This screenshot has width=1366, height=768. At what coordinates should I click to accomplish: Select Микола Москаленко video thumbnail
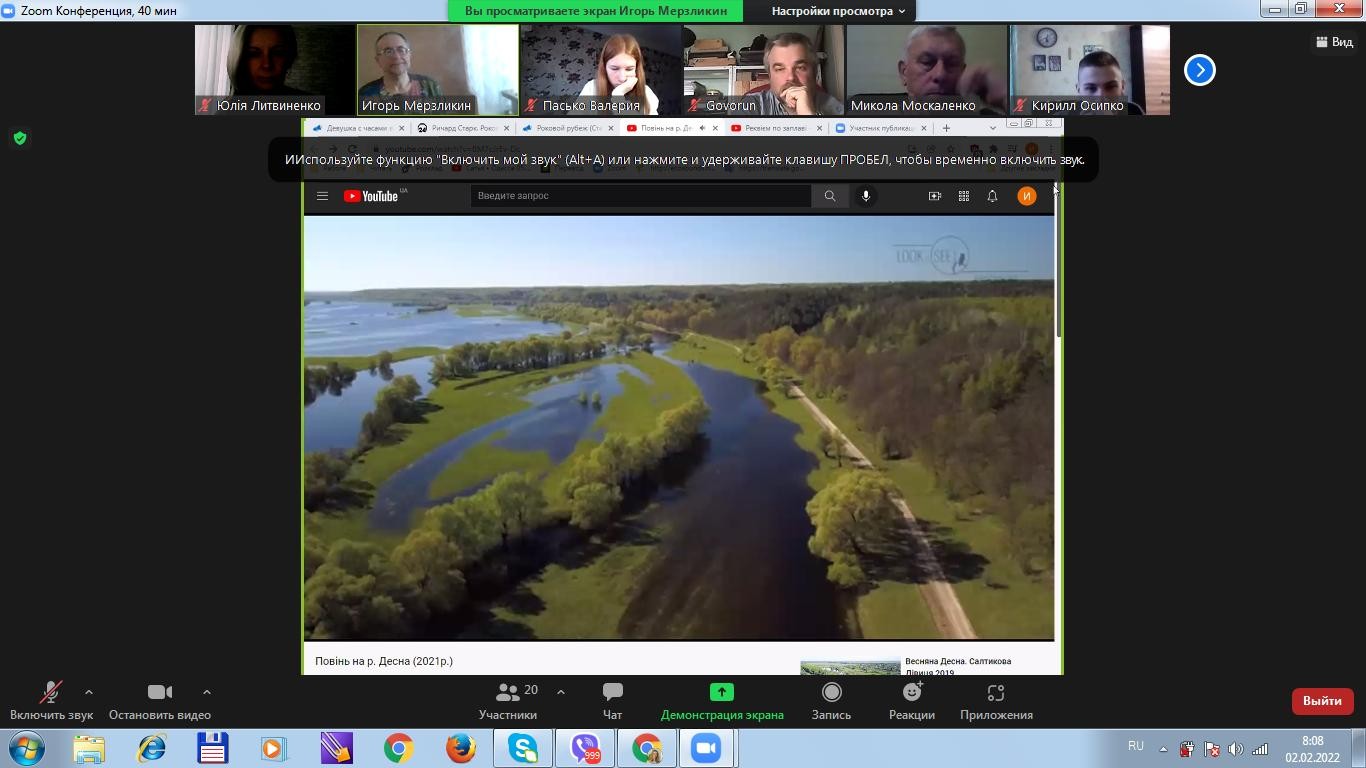927,70
